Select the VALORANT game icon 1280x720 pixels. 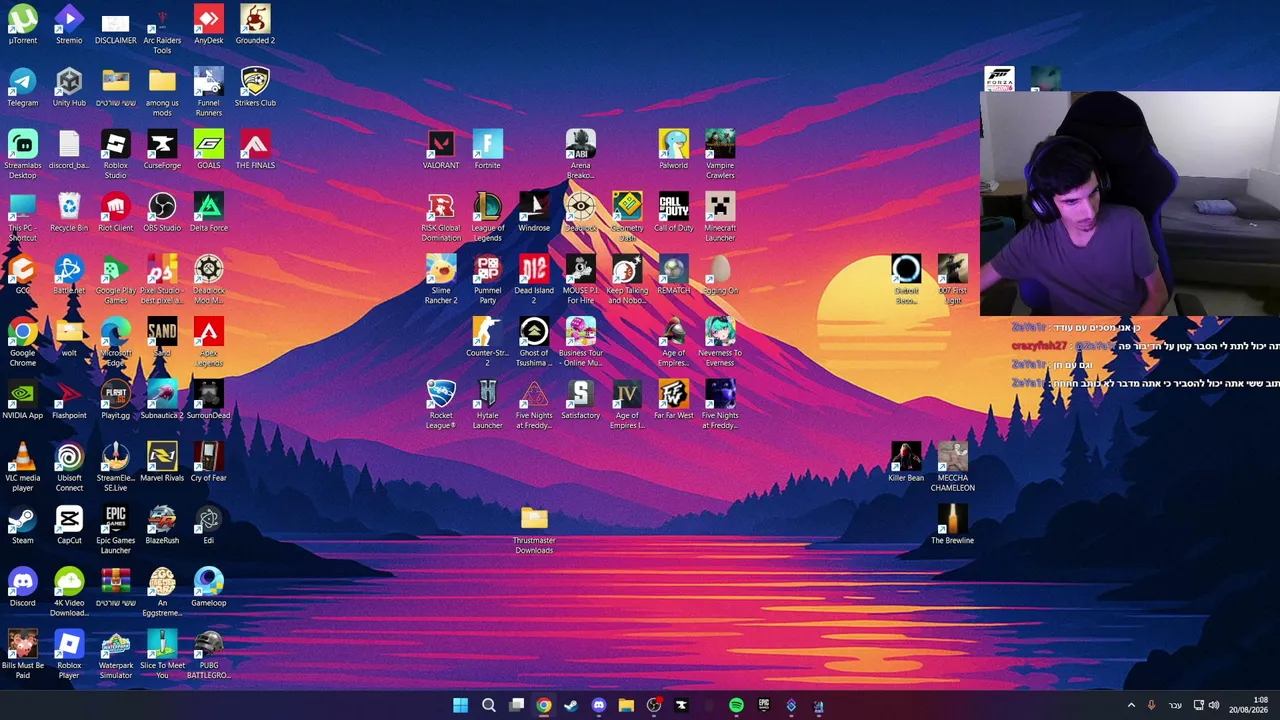[x=441, y=150]
